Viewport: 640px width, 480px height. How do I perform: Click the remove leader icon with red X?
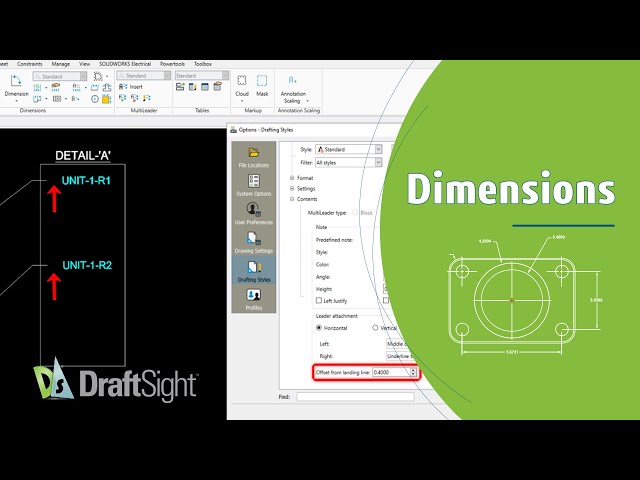pos(134,98)
